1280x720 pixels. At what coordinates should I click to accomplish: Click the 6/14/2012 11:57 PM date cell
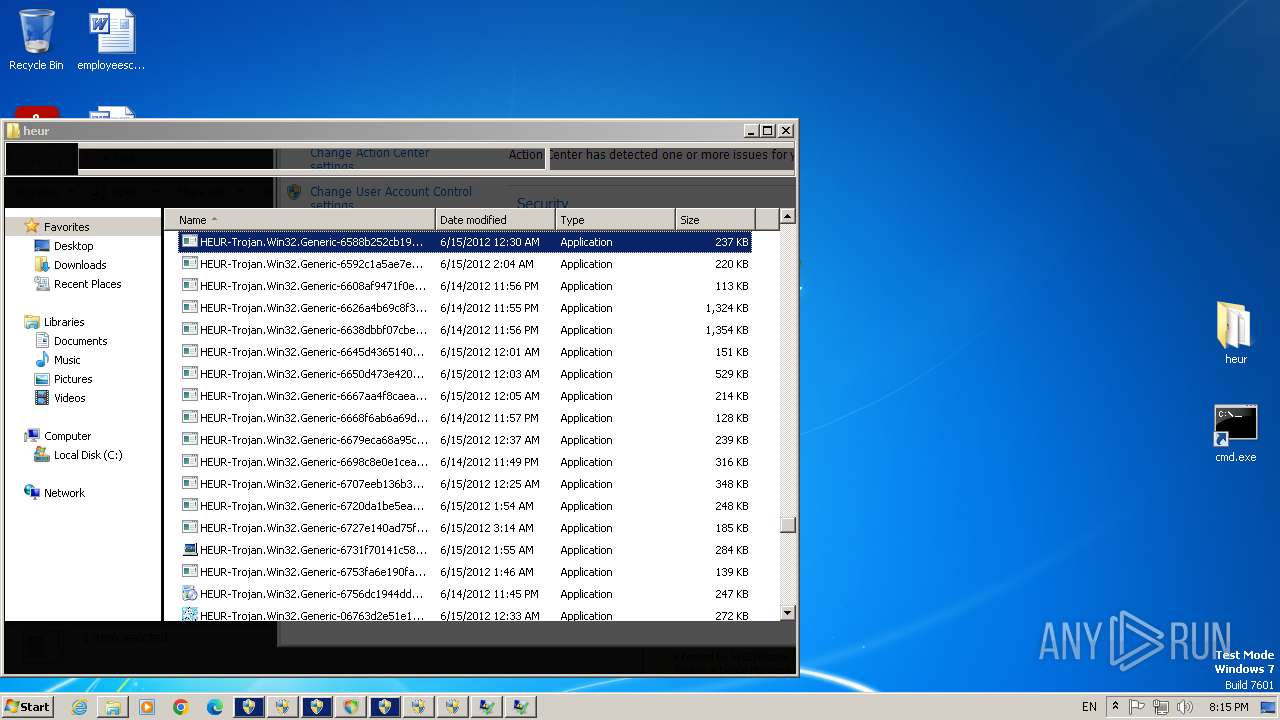point(489,418)
